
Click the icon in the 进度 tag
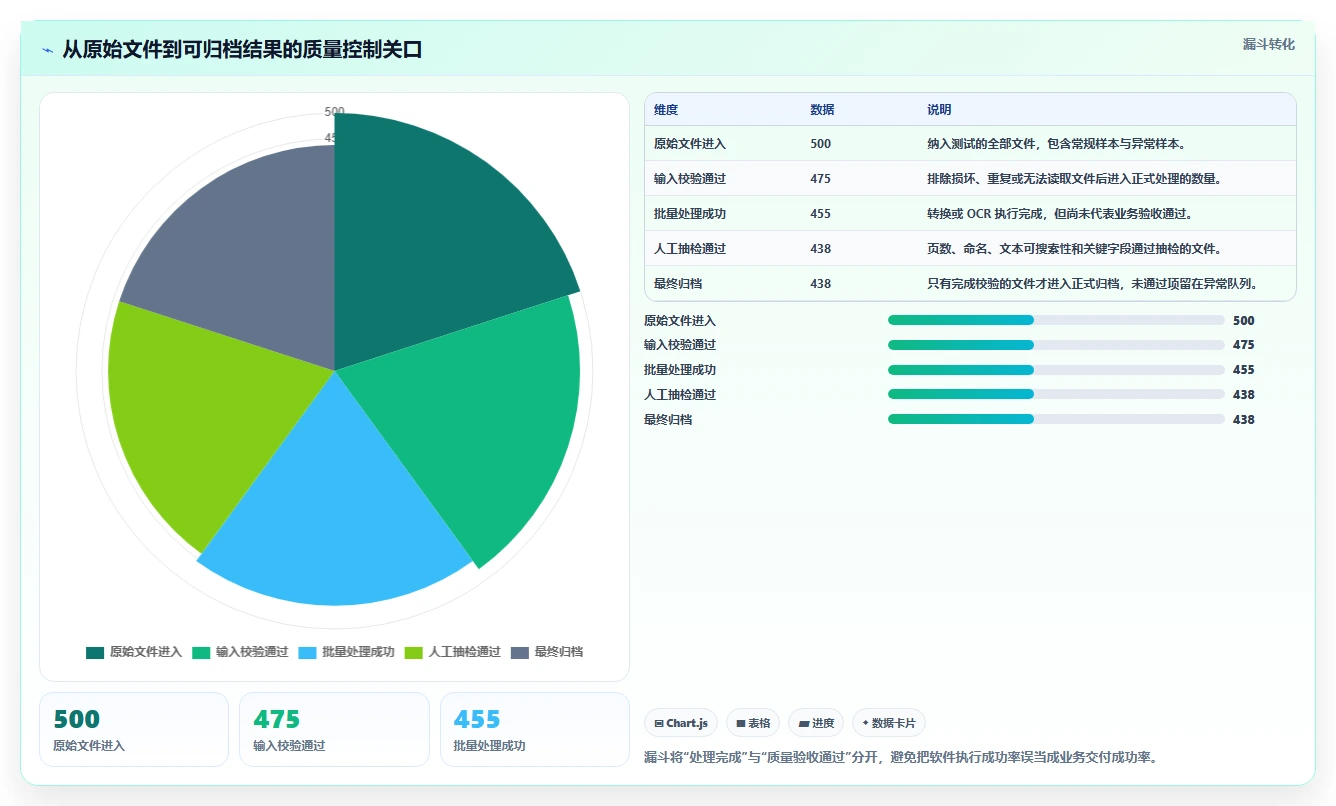tap(804, 723)
